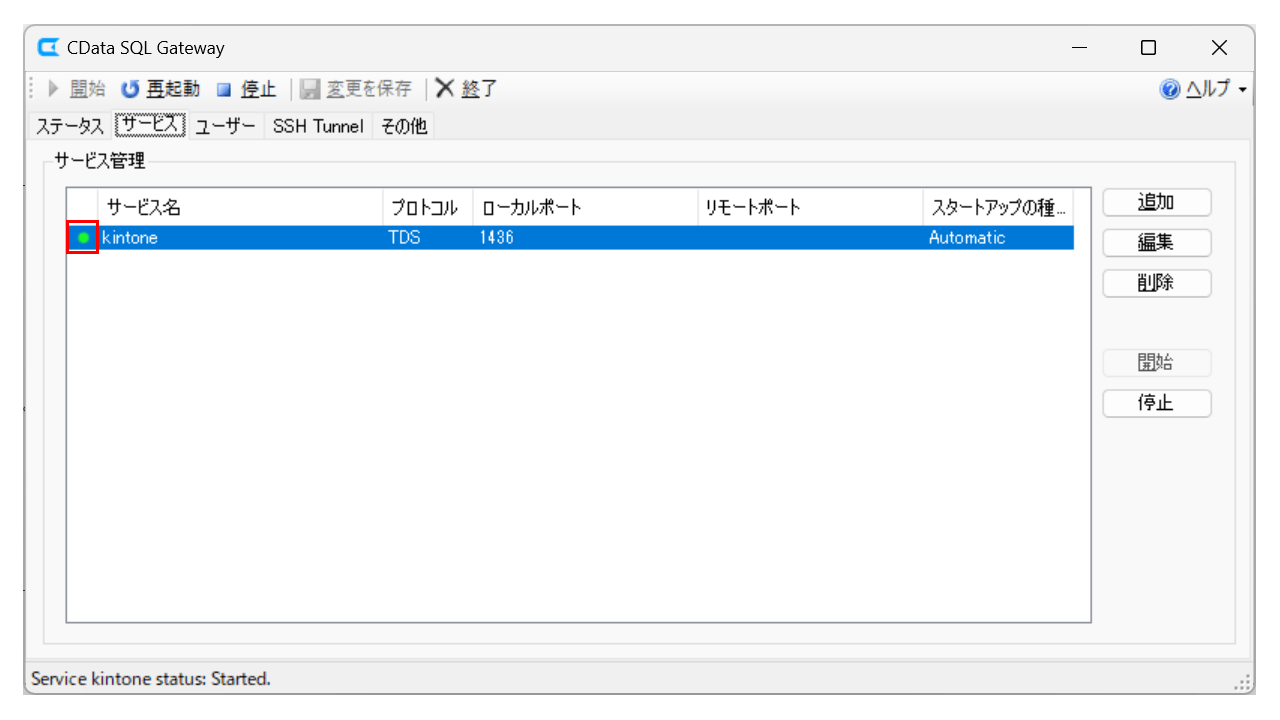This screenshot has width=1280, height=720.
Task: Click the 追加 add service button
Action: click(1157, 202)
